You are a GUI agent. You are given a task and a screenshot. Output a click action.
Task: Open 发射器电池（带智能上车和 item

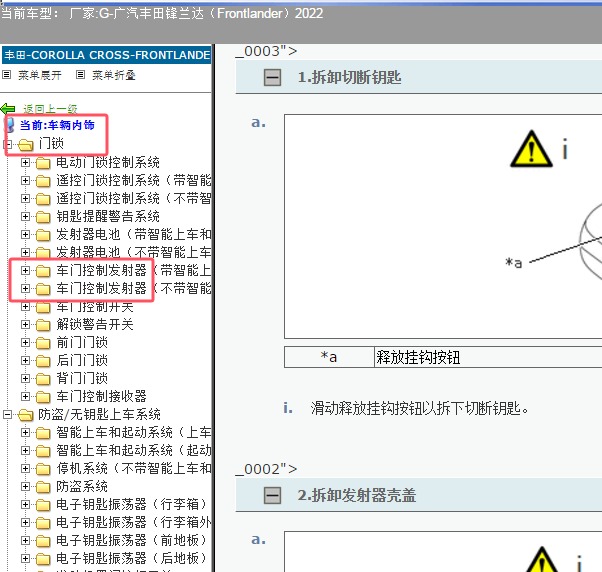click(134, 235)
